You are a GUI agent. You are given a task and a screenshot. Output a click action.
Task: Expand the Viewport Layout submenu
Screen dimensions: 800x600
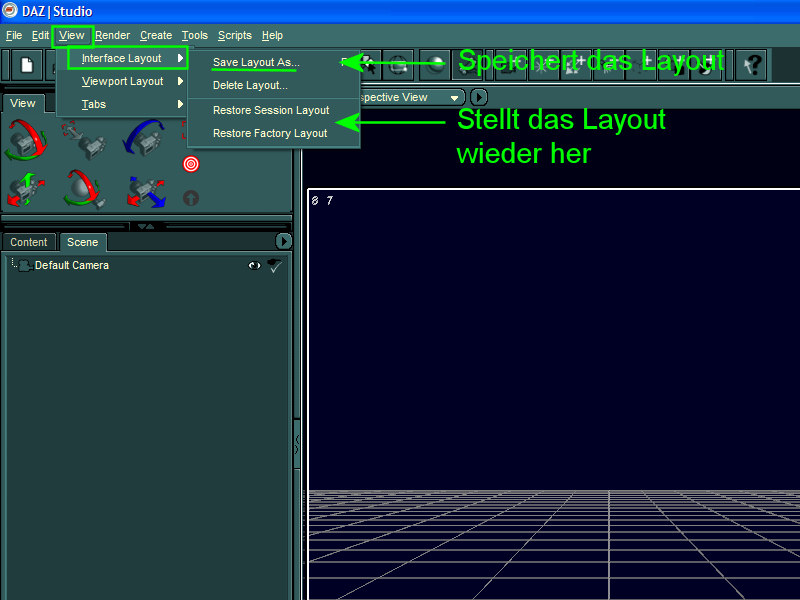(123, 81)
